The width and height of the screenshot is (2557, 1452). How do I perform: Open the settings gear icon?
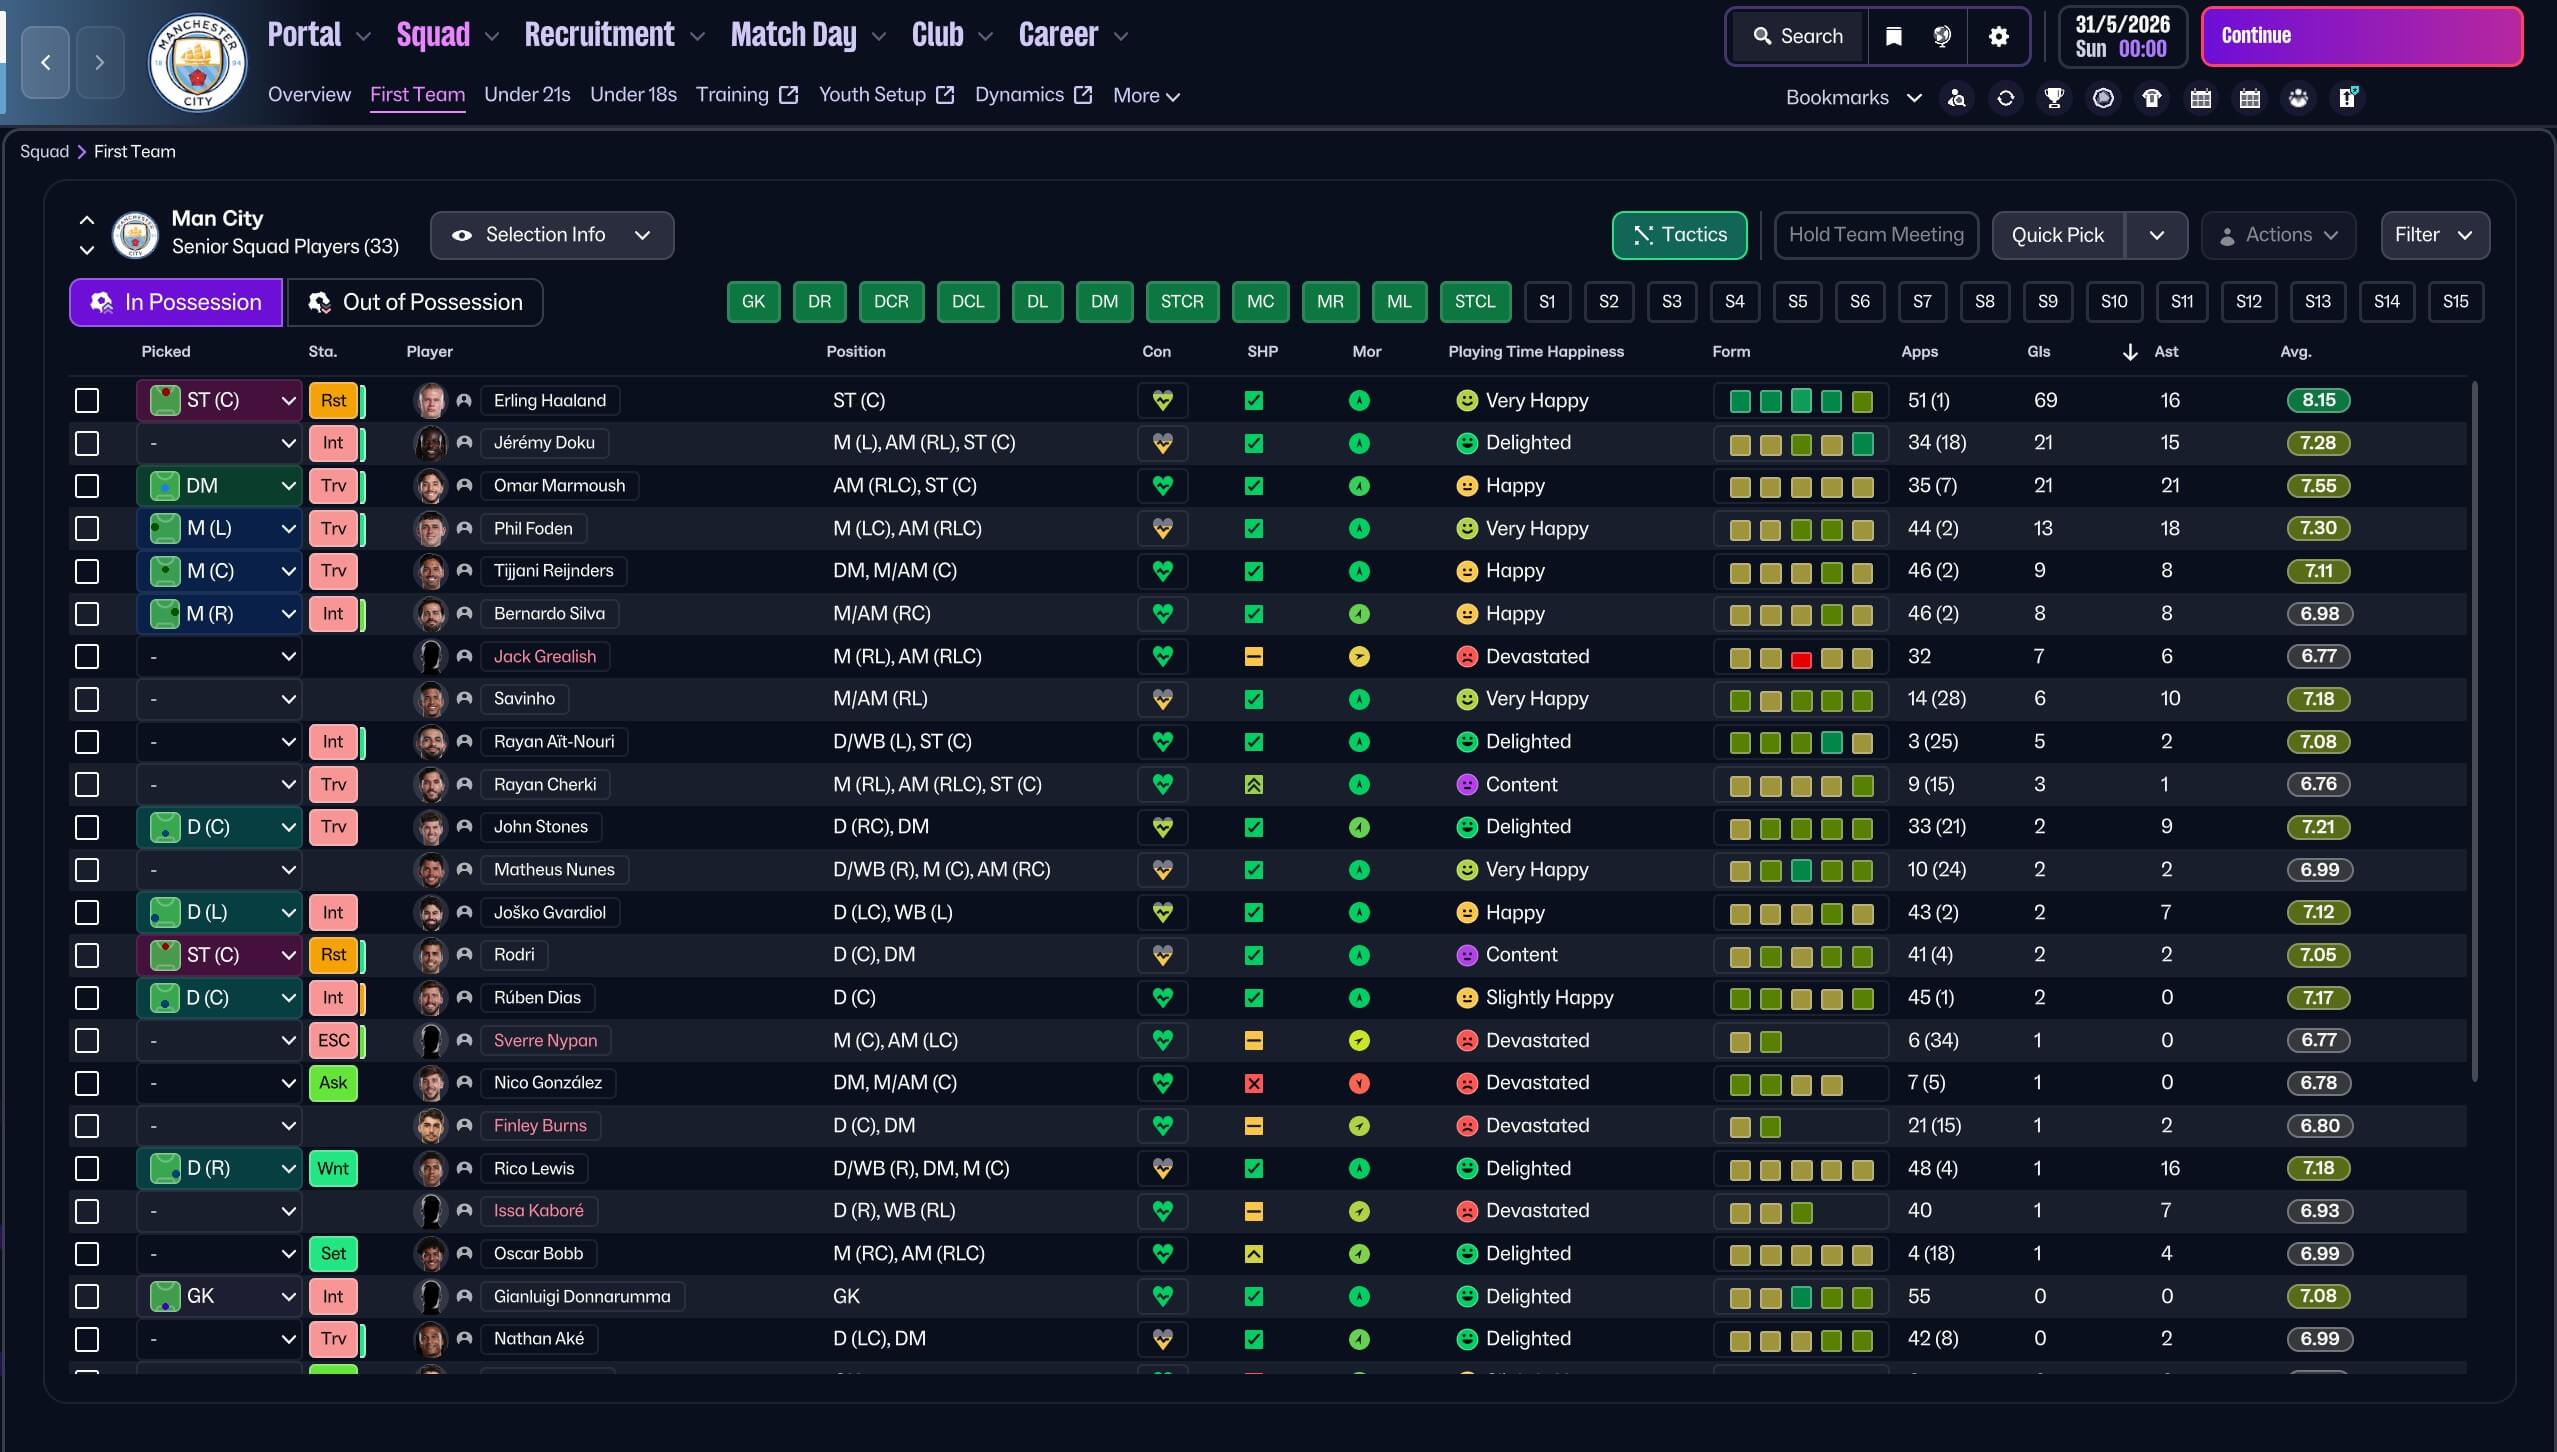pyautogui.click(x=1998, y=37)
